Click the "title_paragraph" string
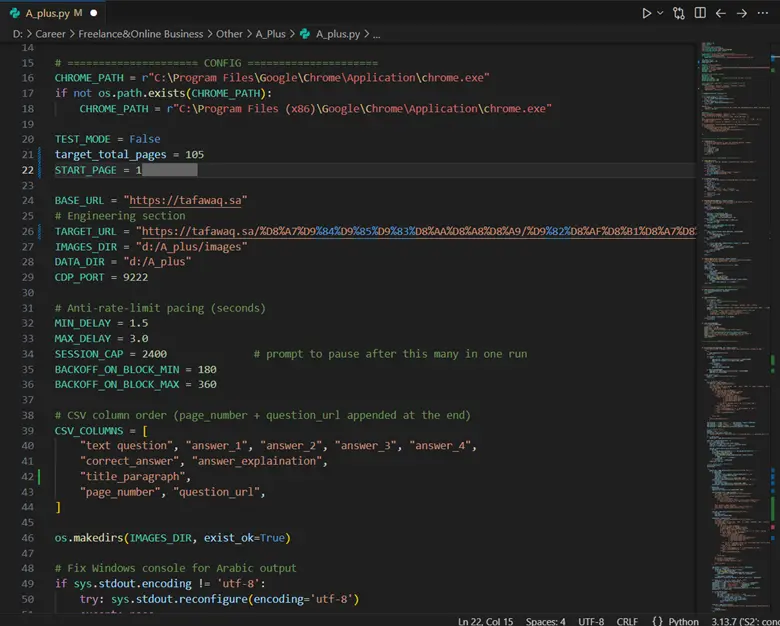The image size is (780, 626). tap(132, 477)
